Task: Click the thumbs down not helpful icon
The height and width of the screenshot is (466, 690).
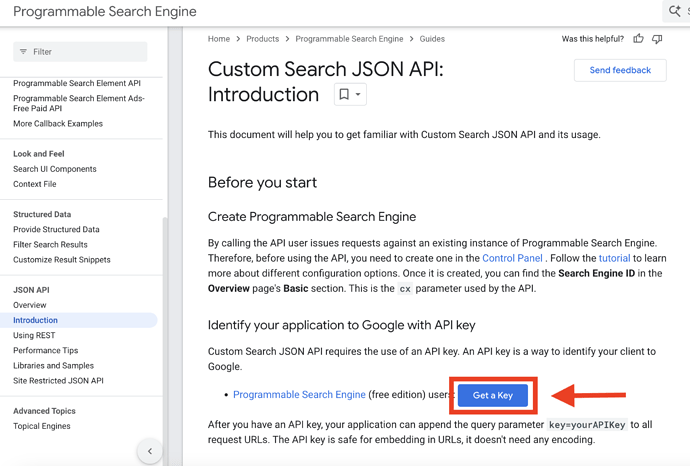Action: pos(657,39)
